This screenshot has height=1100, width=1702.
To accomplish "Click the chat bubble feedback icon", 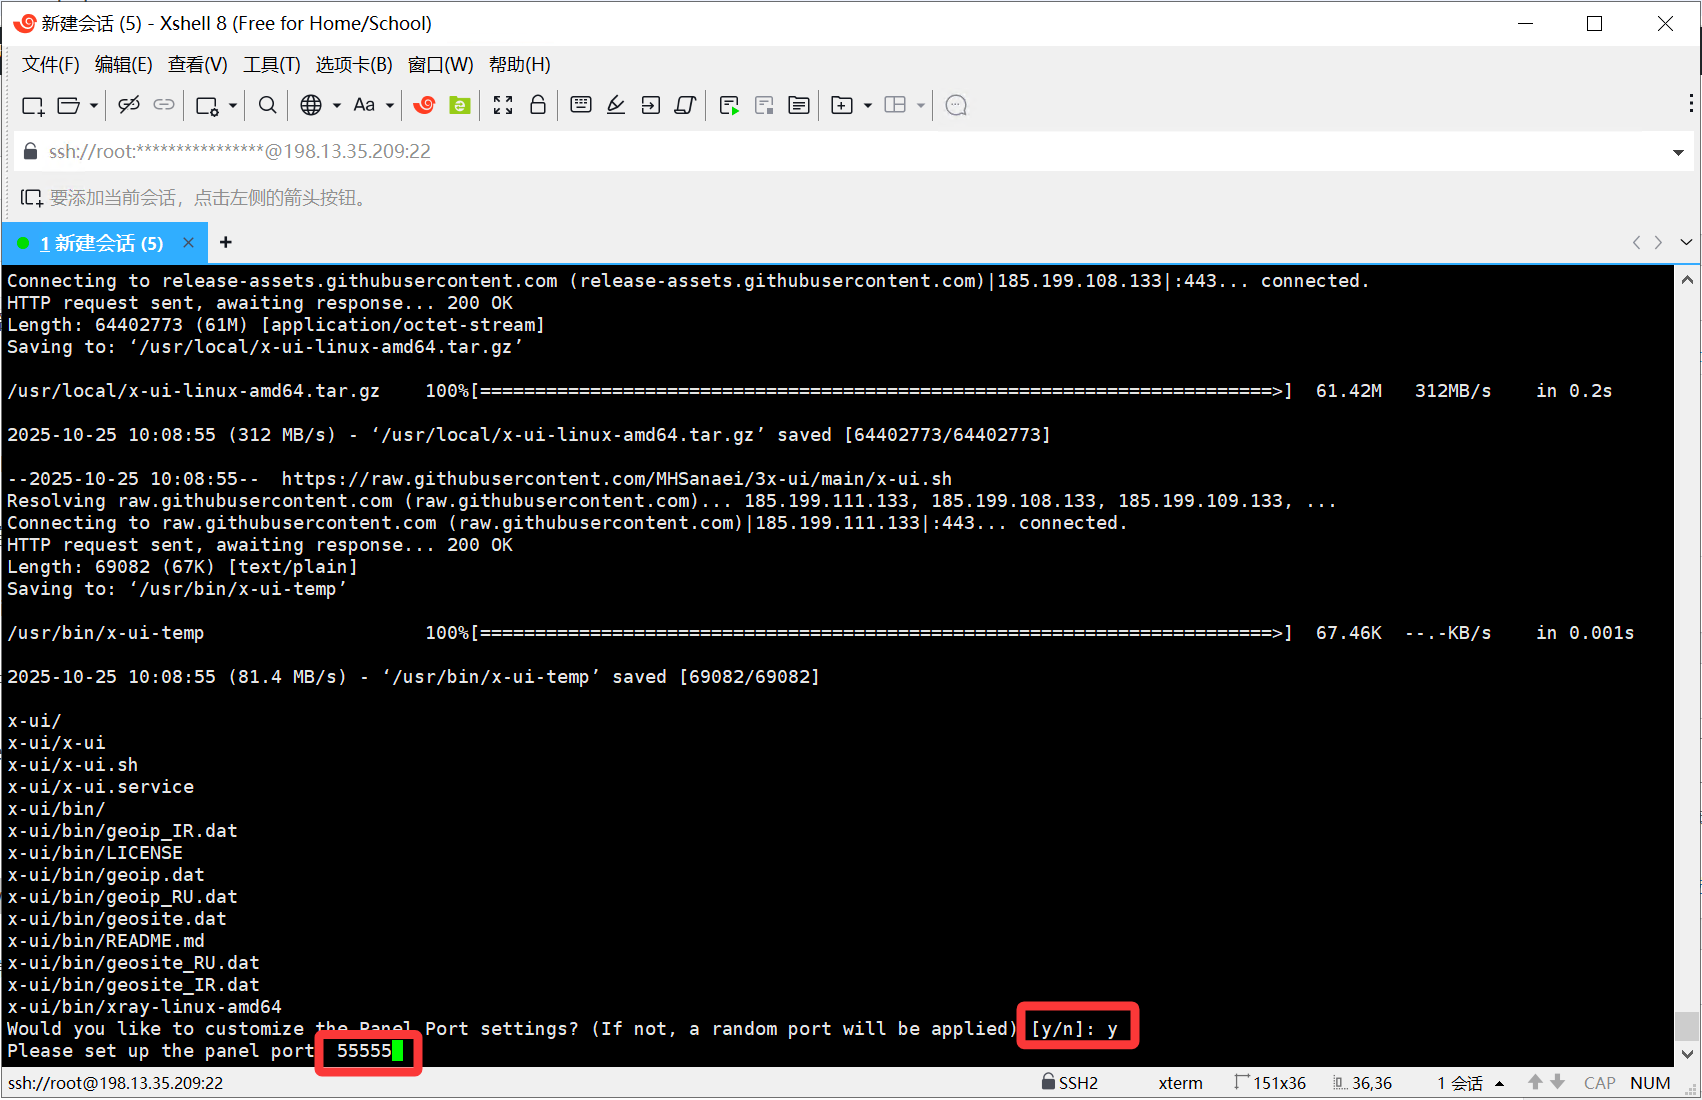I will point(956,105).
